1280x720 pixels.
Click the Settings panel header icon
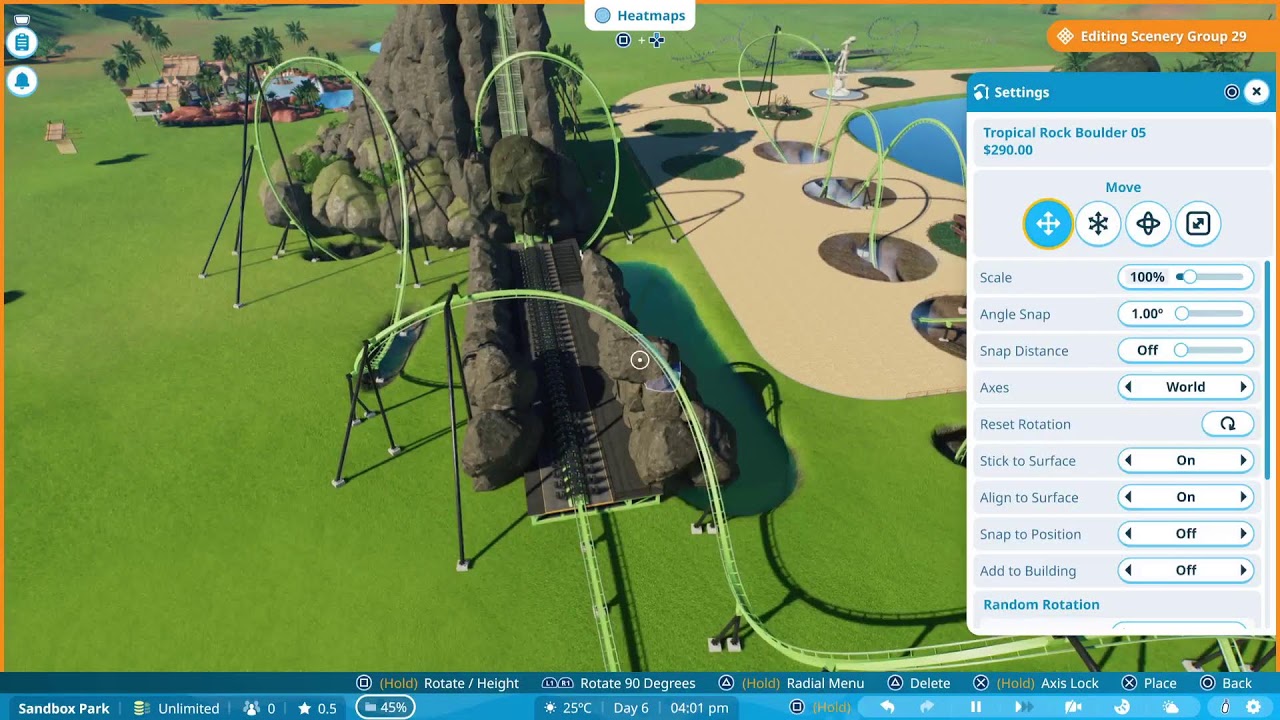click(x=981, y=92)
